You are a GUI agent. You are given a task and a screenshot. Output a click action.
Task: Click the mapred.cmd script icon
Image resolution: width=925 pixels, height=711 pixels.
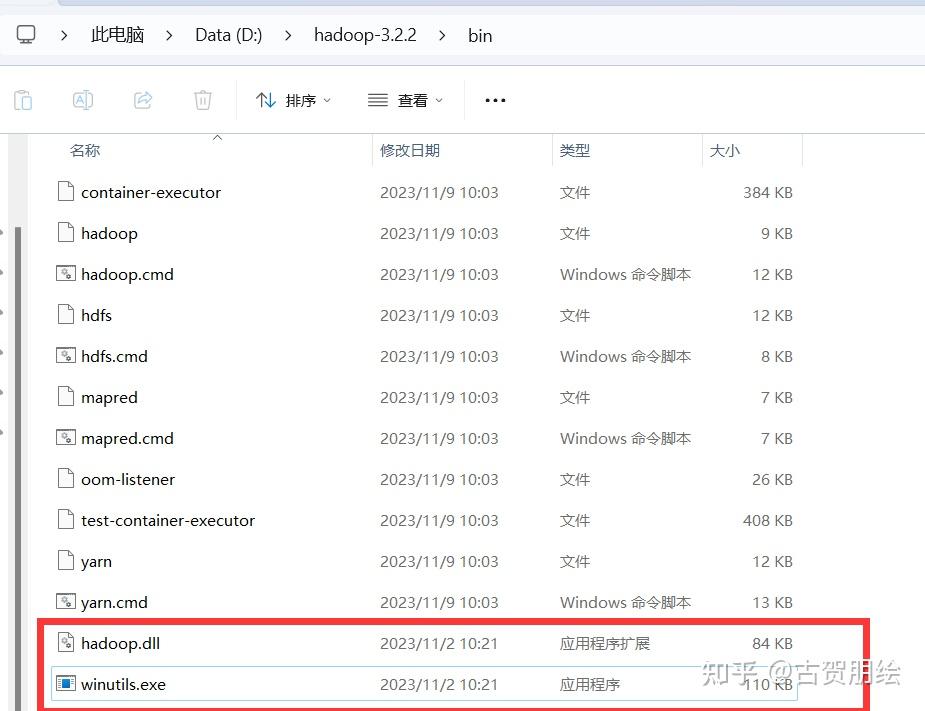click(x=64, y=438)
